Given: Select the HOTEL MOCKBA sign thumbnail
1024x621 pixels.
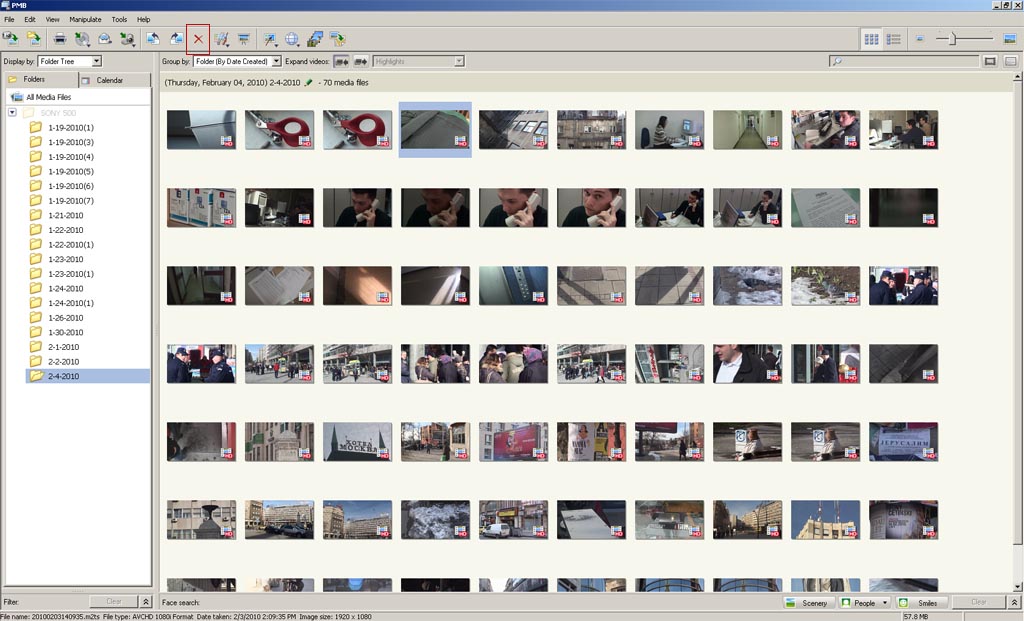Looking at the screenshot, I should [x=357, y=441].
